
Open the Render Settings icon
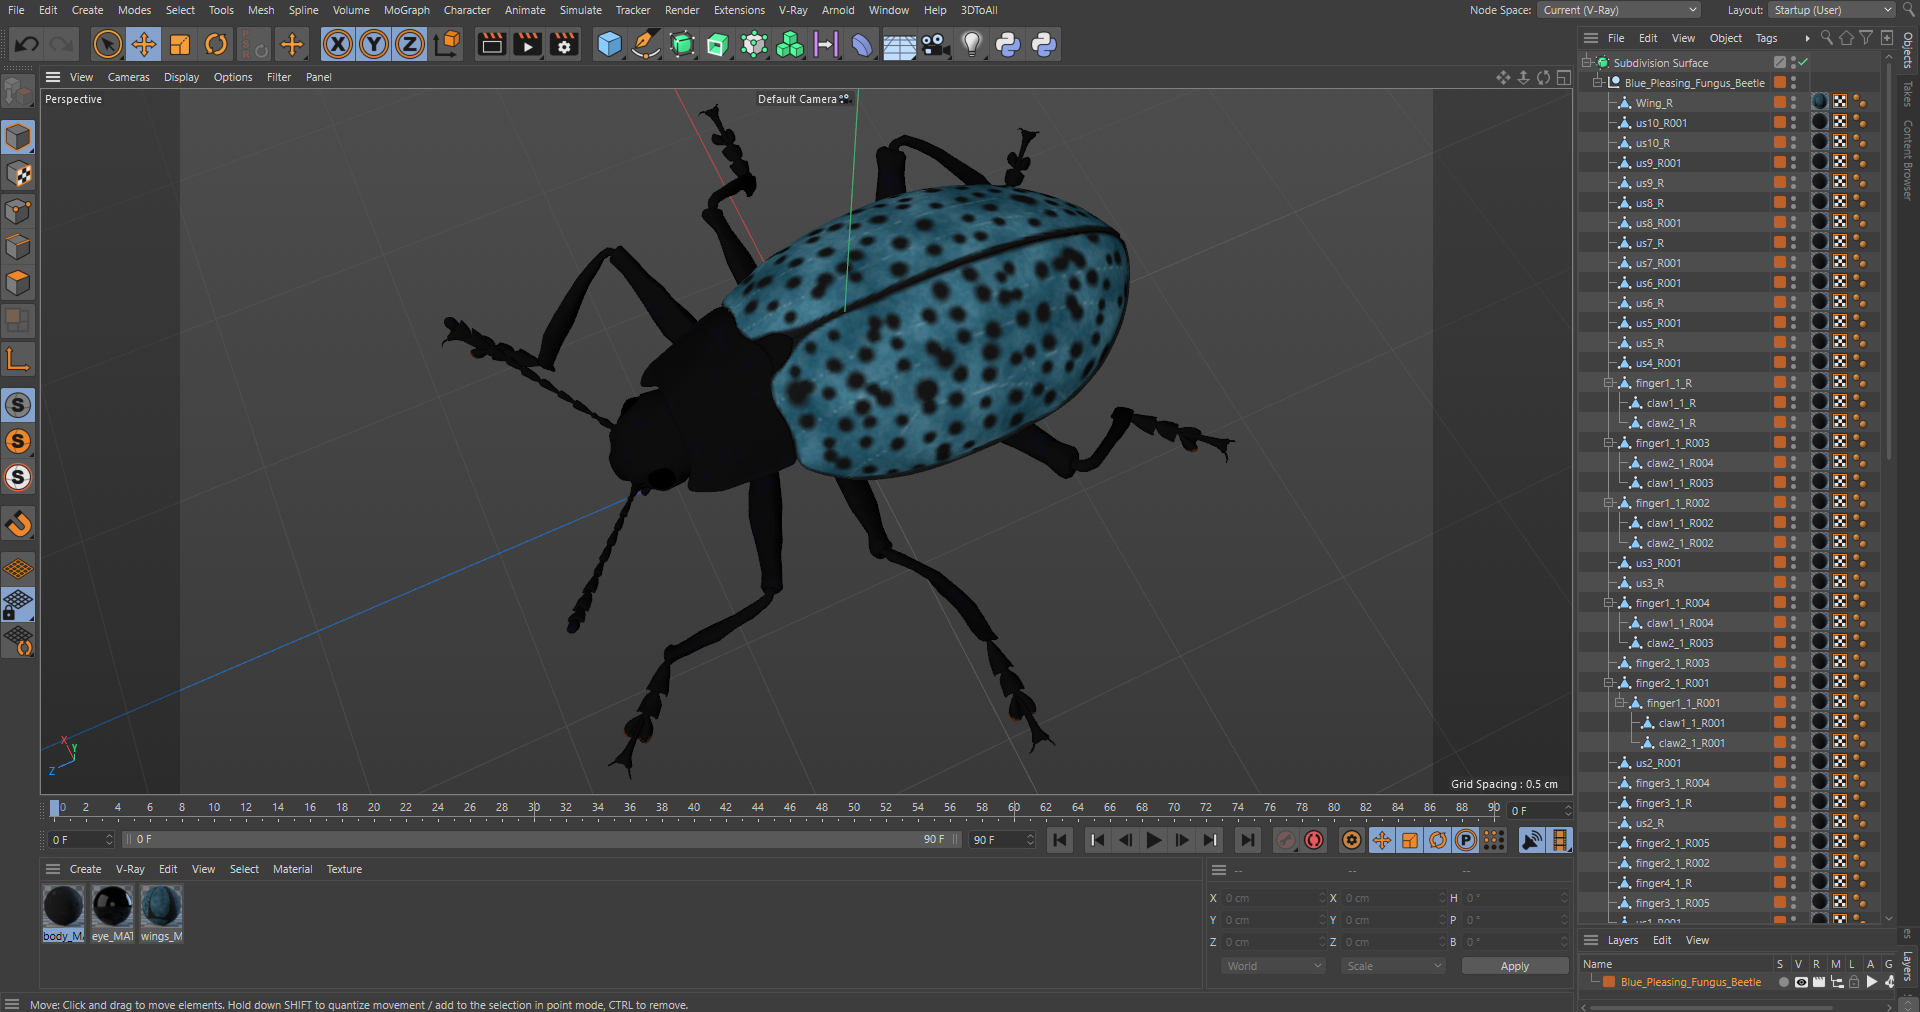coord(564,44)
